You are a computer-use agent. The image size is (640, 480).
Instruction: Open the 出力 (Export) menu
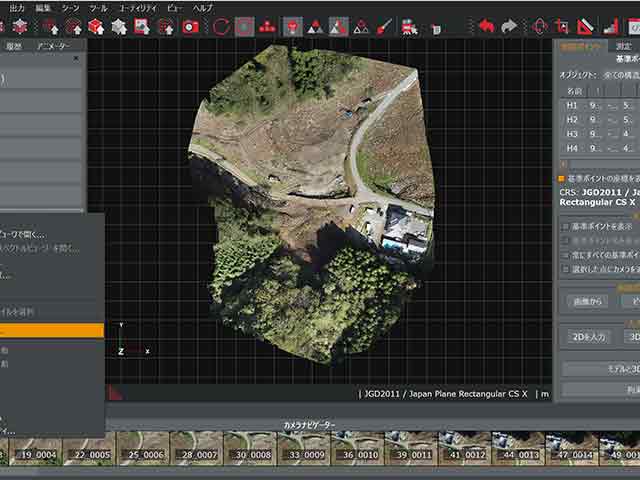pos(17,8)
